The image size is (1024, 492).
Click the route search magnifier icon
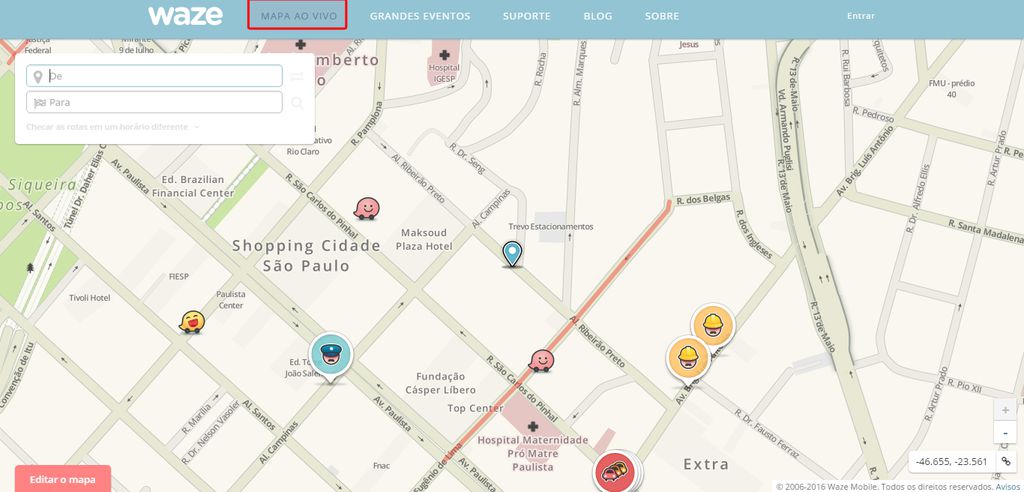point(297,103)
